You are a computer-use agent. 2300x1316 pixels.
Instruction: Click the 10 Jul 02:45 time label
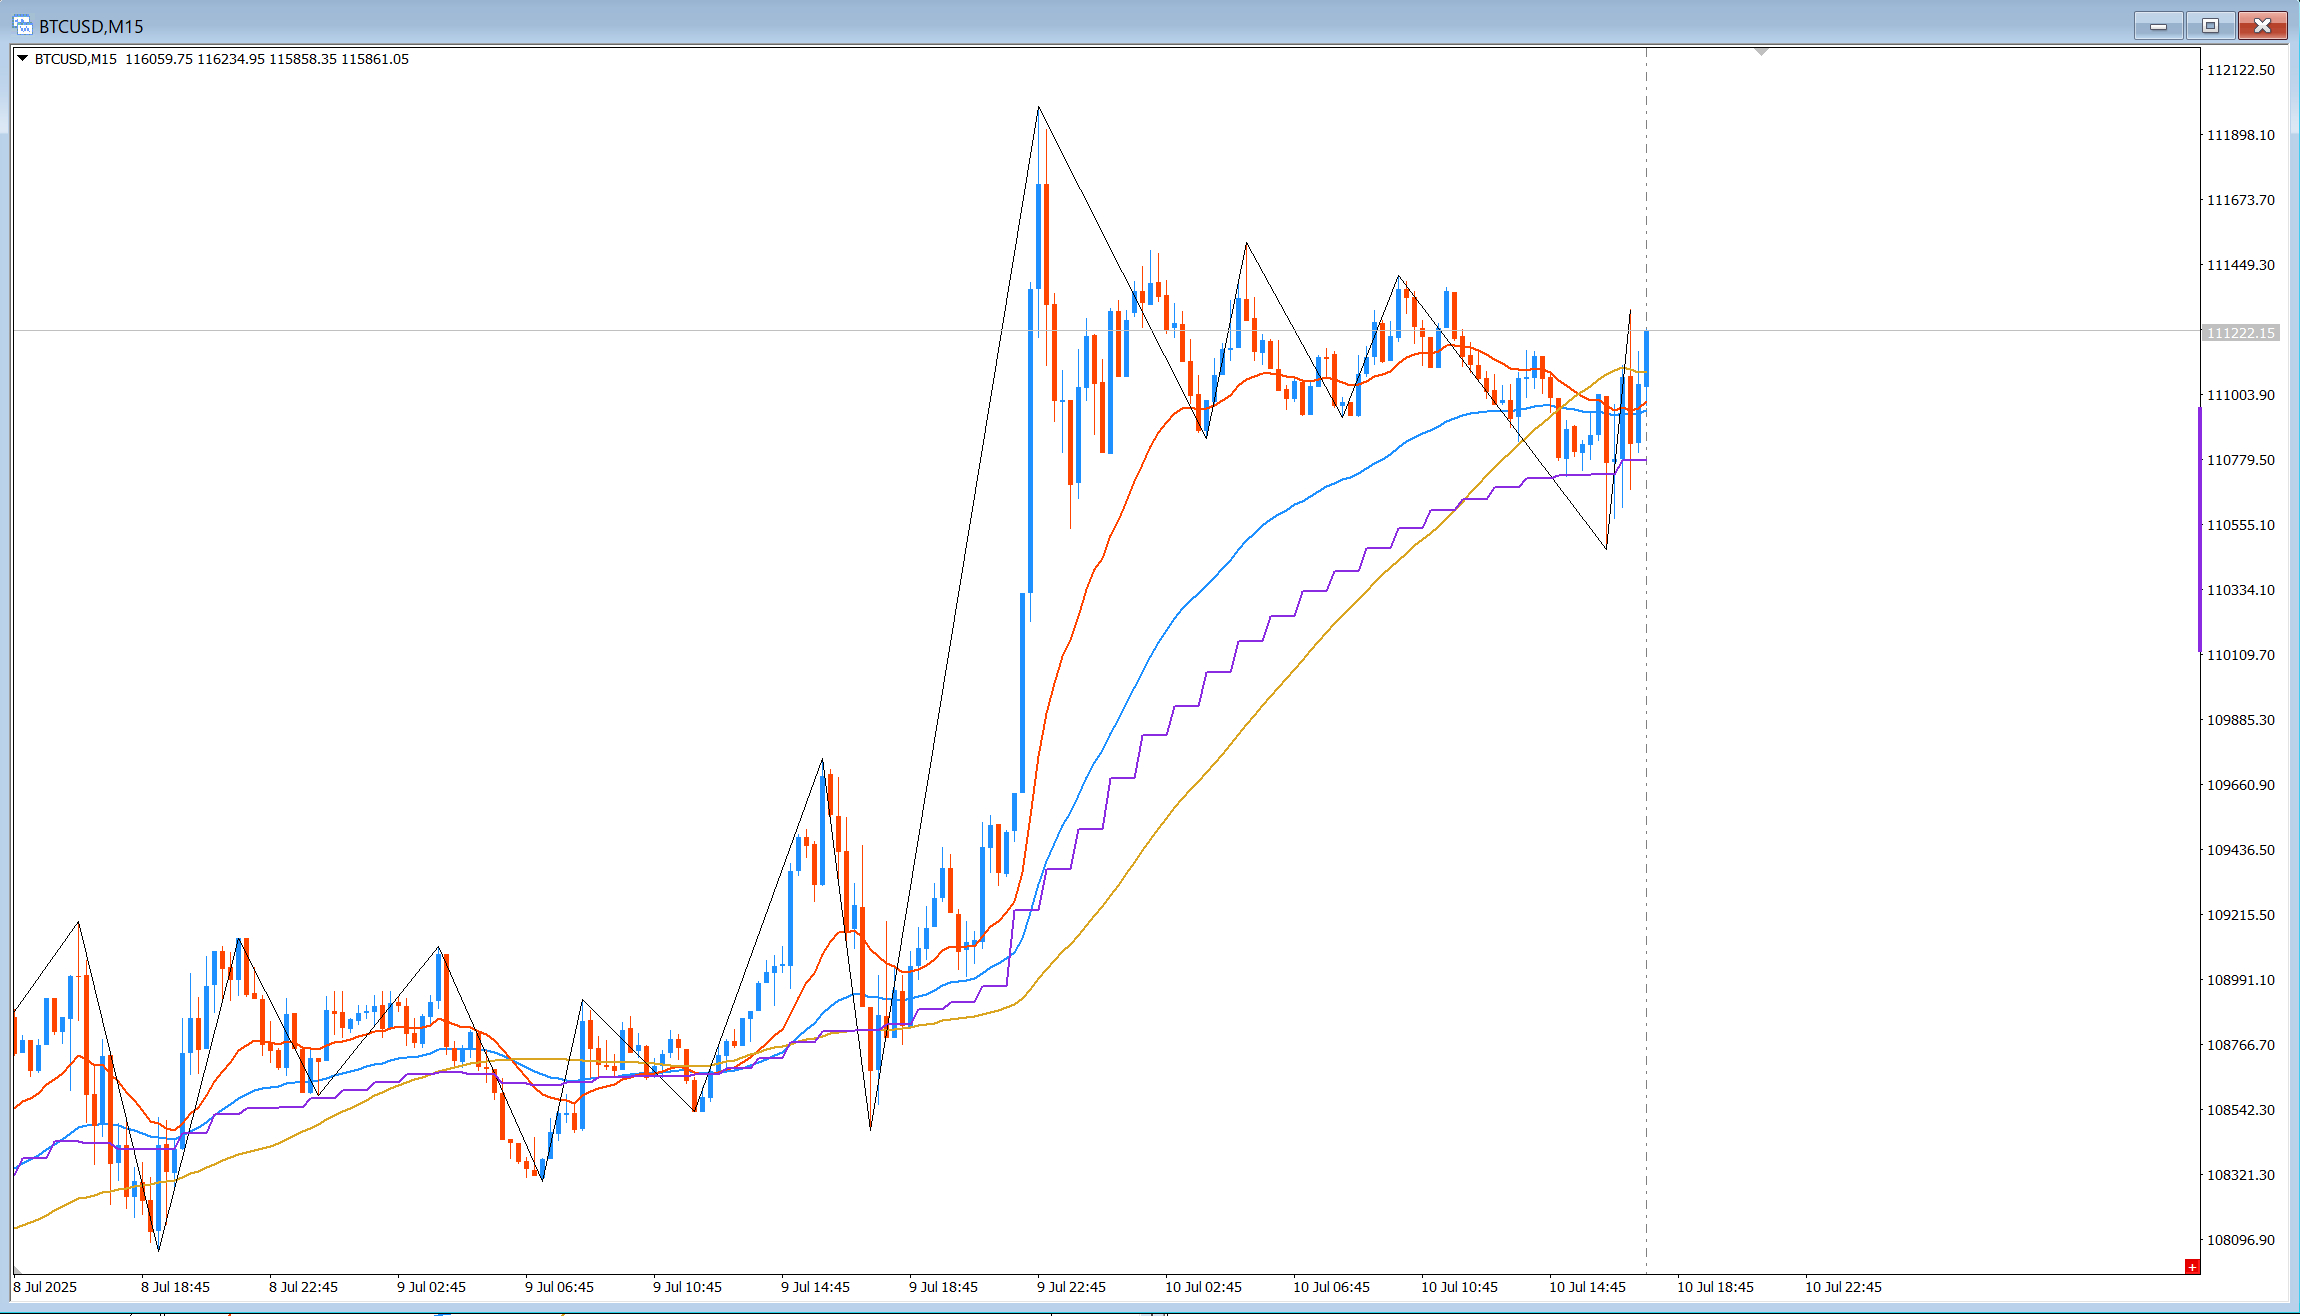point(1204,1287)
